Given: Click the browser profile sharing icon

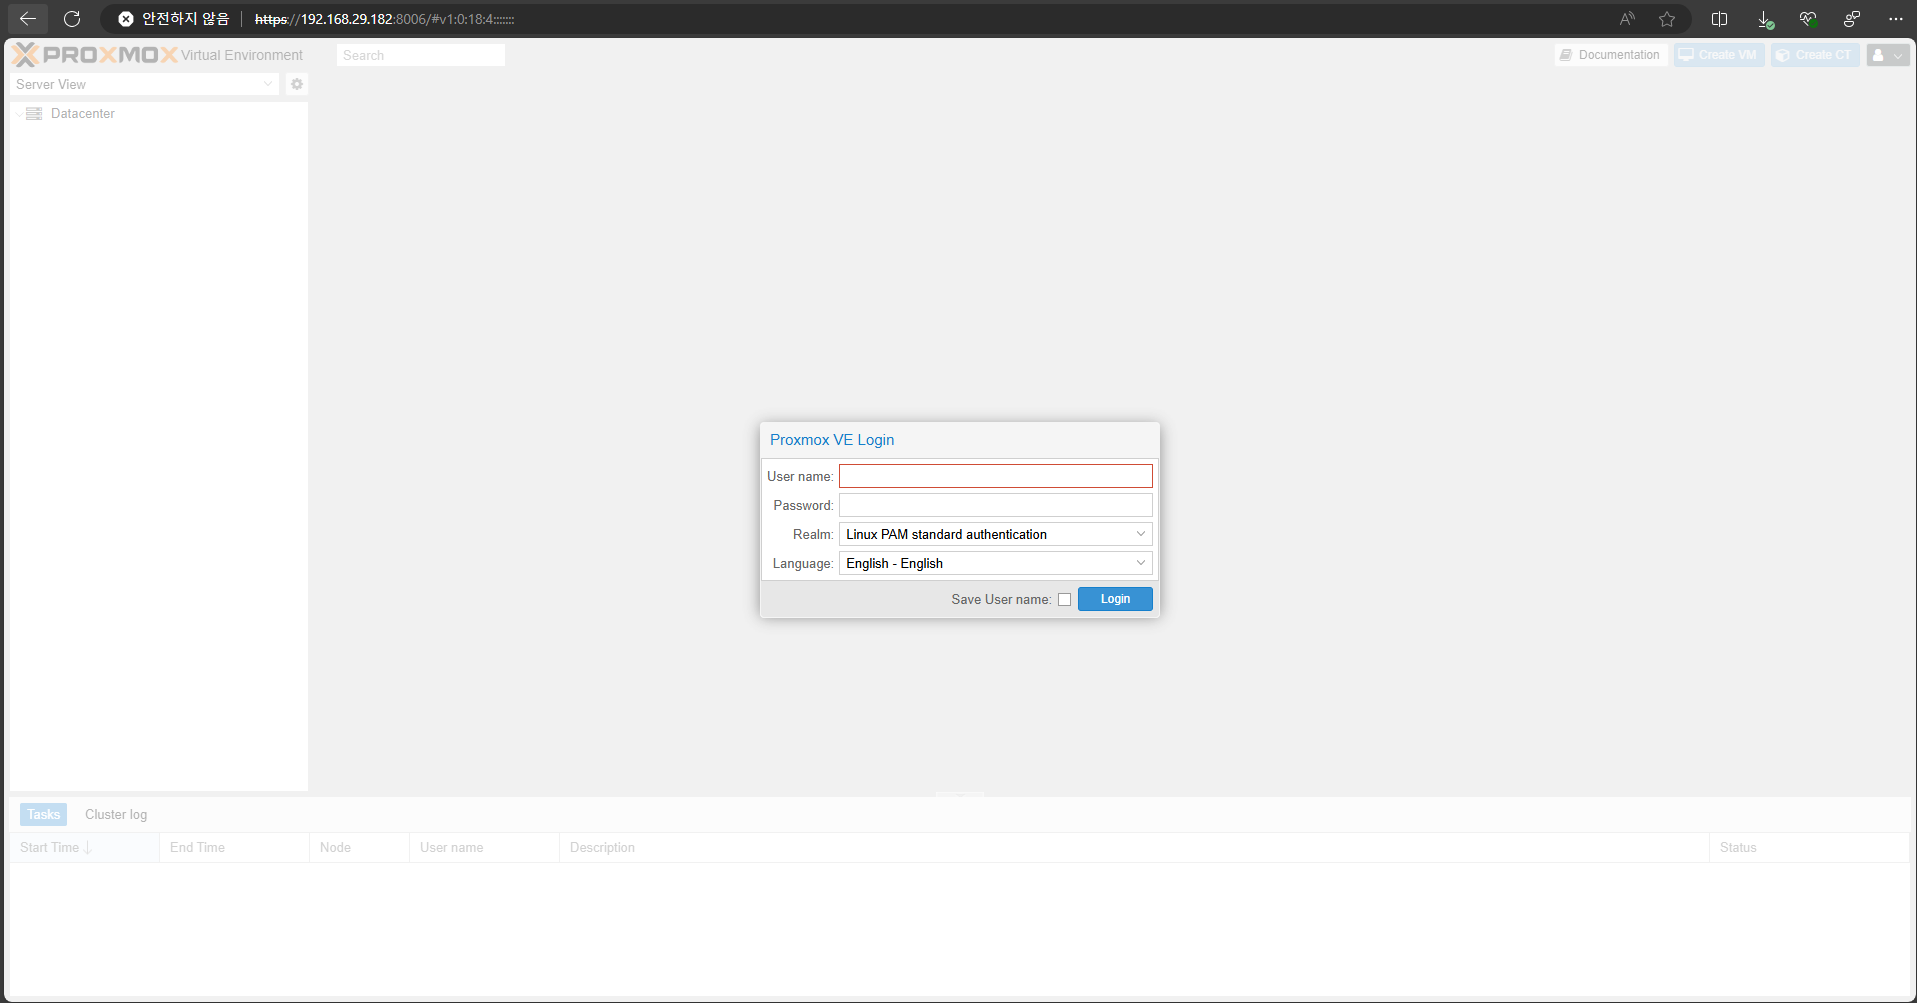Looking at the screenshot, I should tap(1852, 19).
